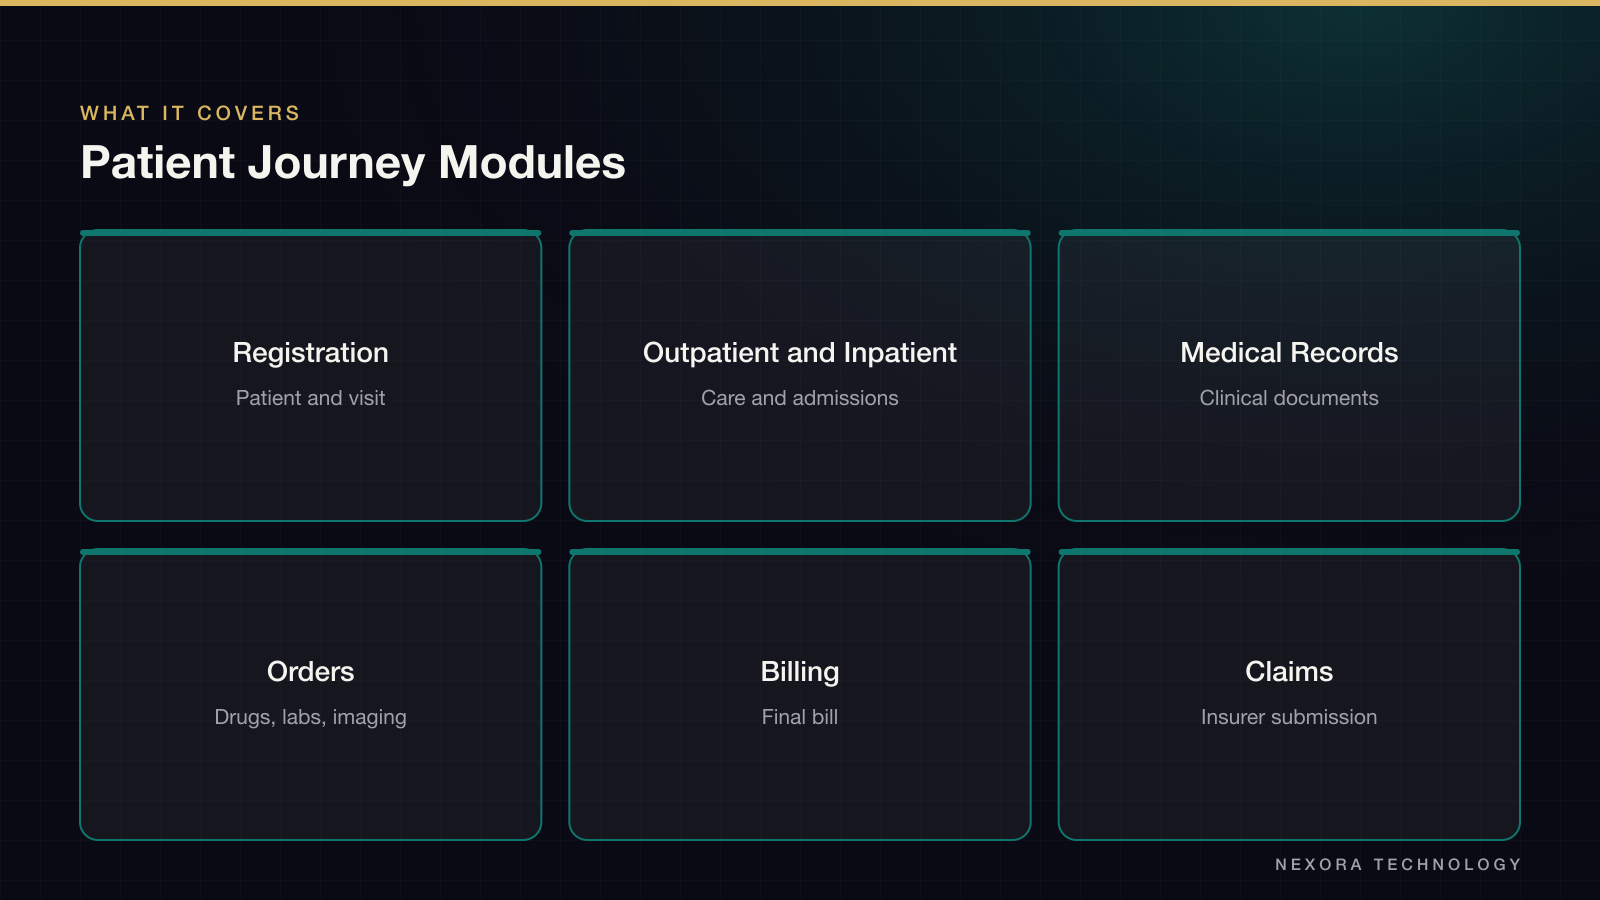1600x900 pixels.
Task: Click the 'Registration' card heading
Action: (x=310, y=353)
